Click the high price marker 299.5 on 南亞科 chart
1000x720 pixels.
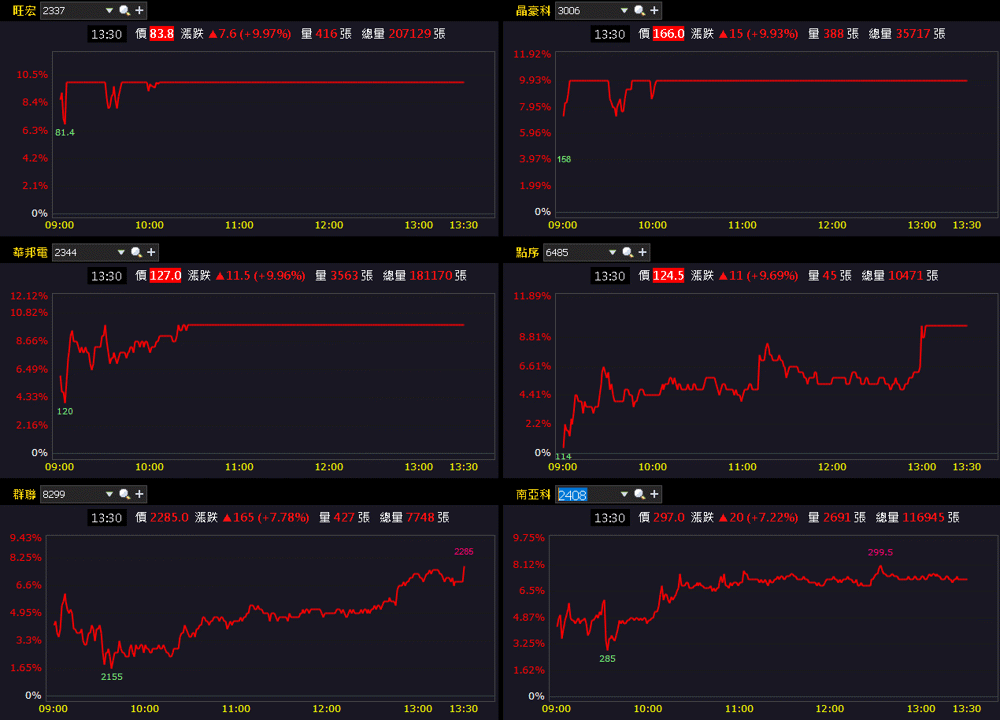tap(880, 552)
